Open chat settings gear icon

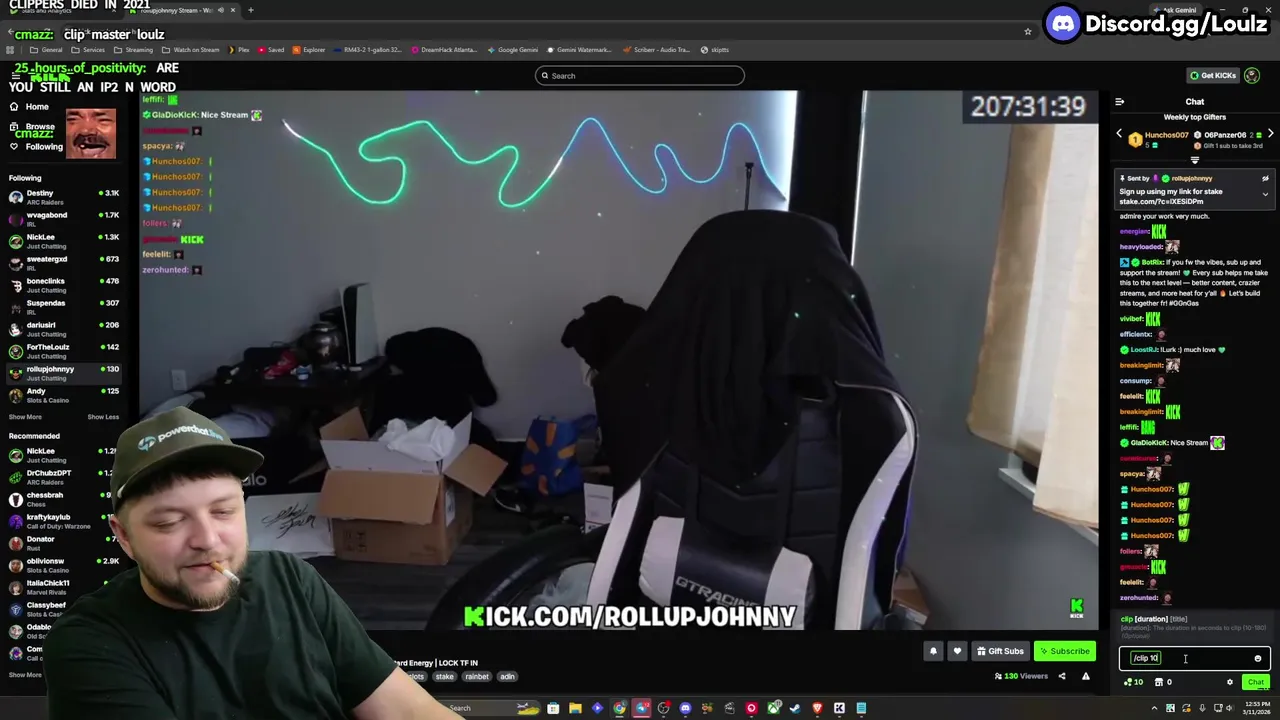coord(1230,682)
